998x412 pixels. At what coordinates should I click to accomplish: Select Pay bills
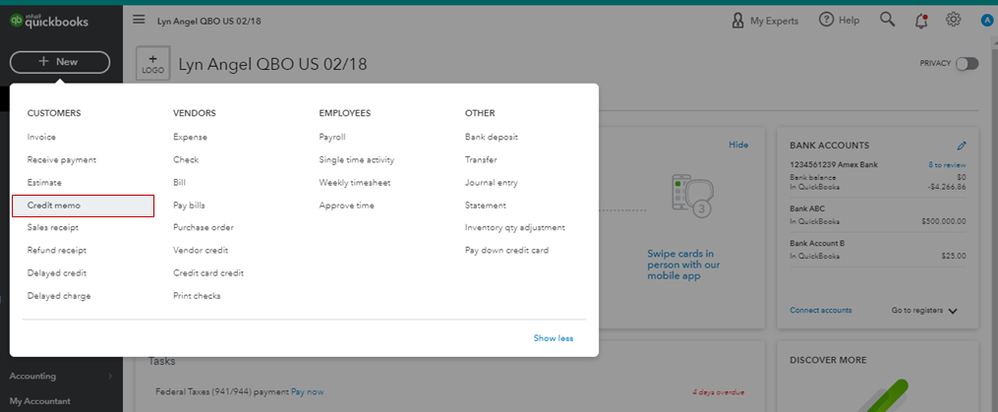tap(189, 206)
